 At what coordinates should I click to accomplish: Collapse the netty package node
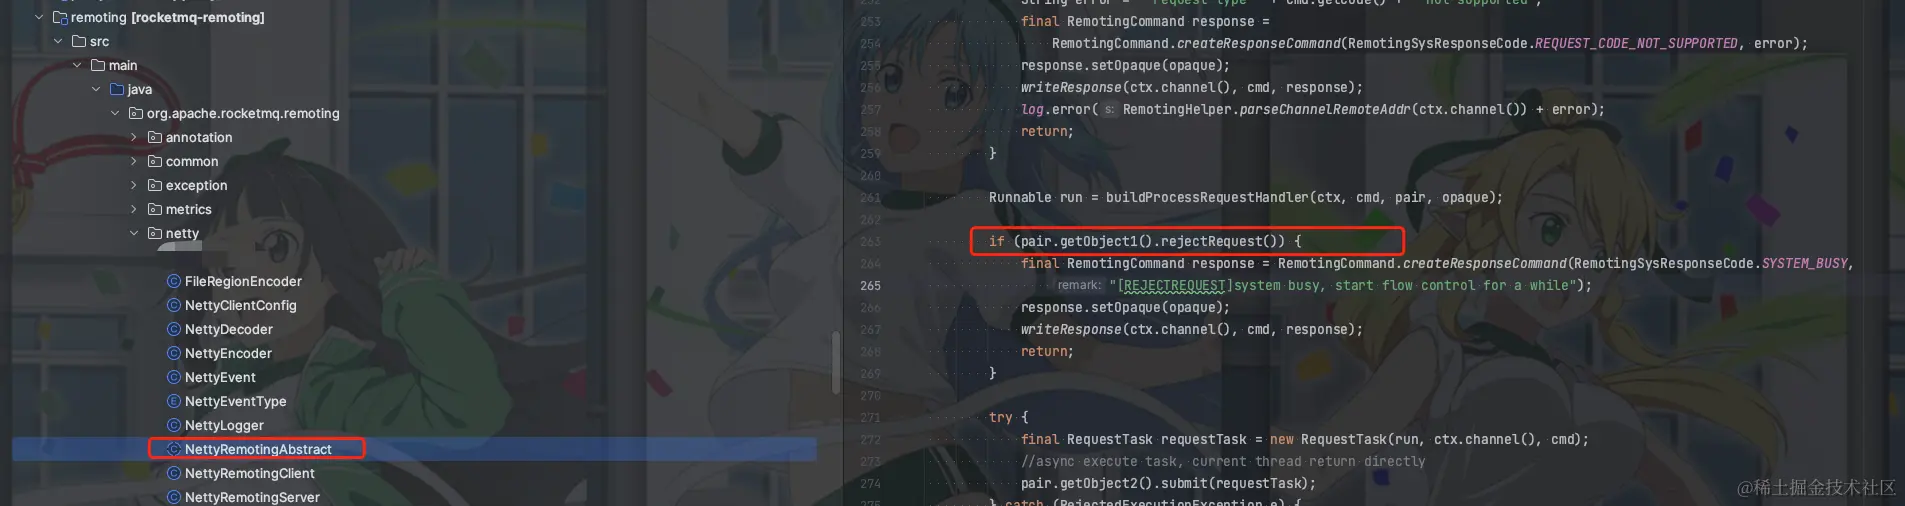click(134, 233)
